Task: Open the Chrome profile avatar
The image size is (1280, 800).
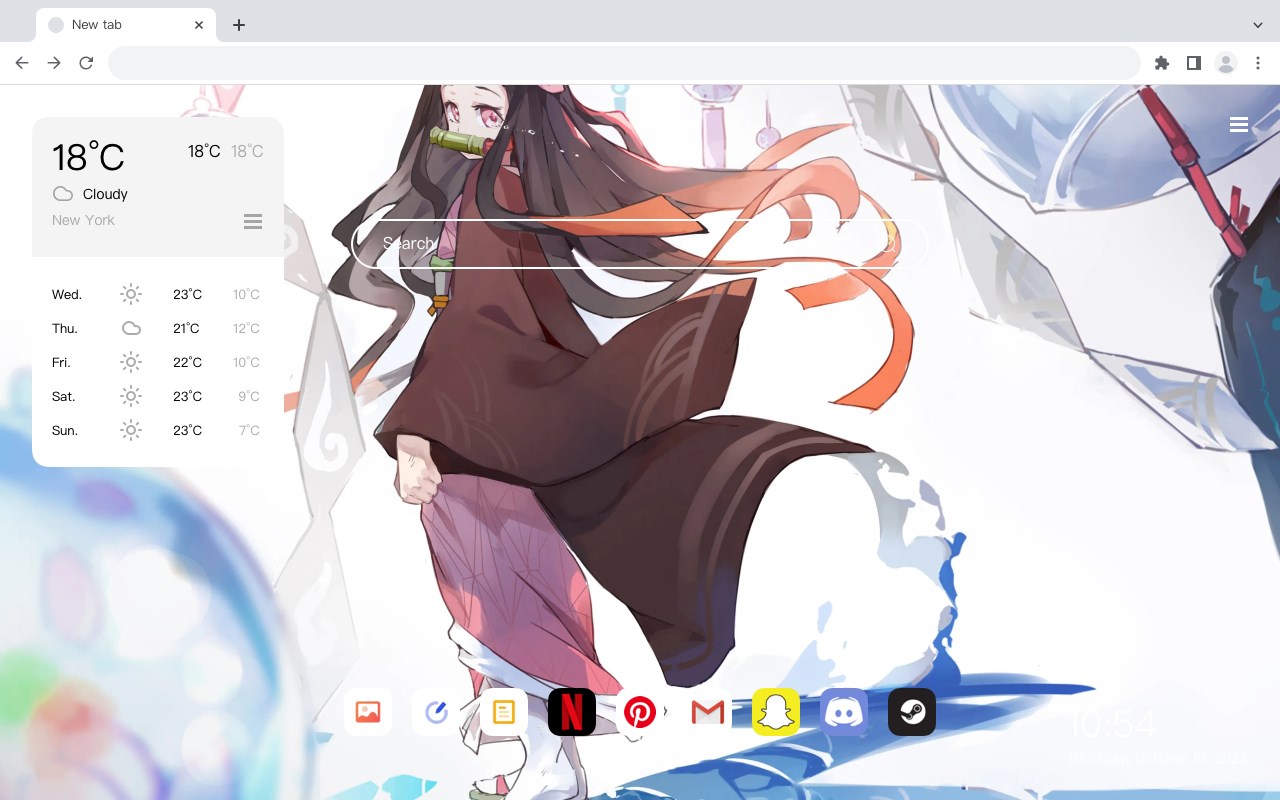Action: (x=1226, y=63)
